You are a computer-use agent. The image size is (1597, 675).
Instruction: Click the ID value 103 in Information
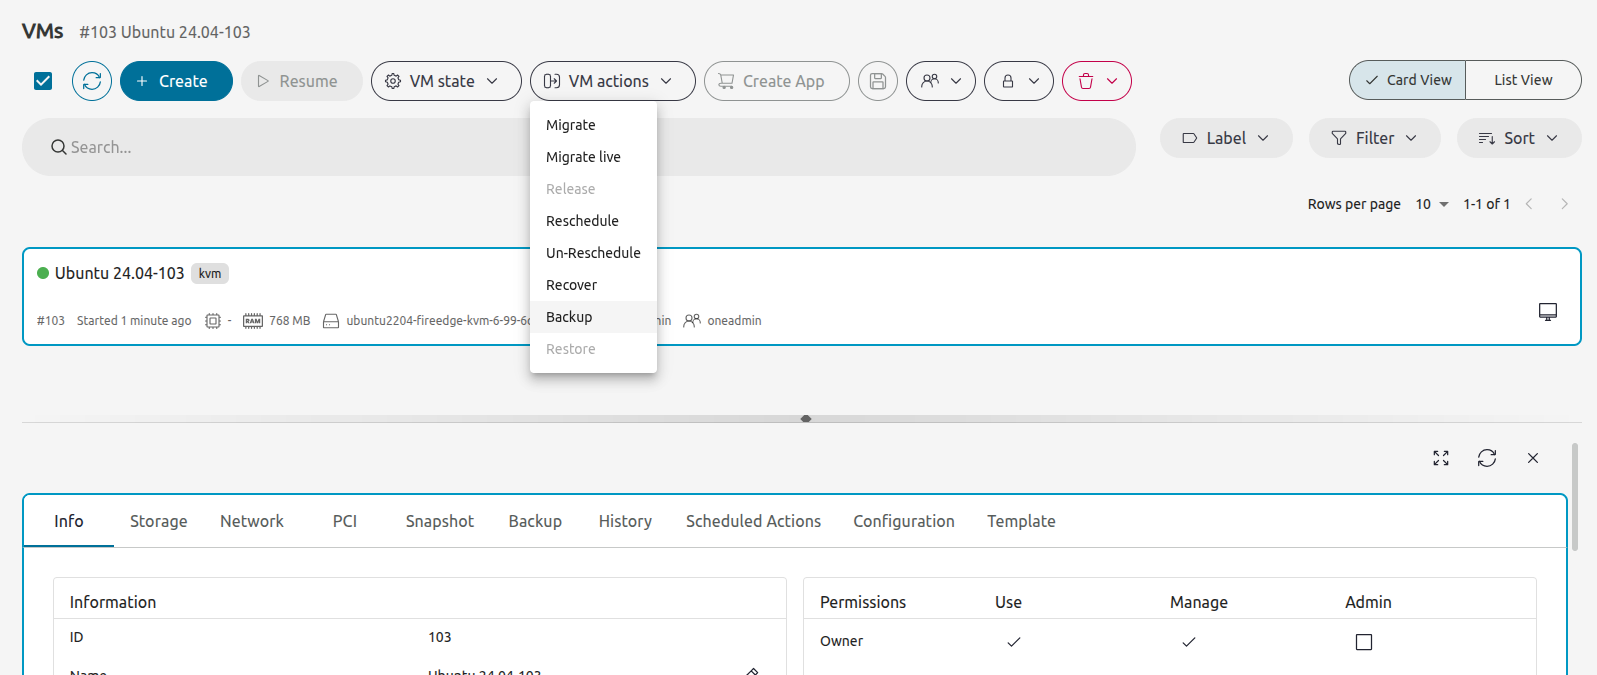pyautogui.click(x=440, y=637)
